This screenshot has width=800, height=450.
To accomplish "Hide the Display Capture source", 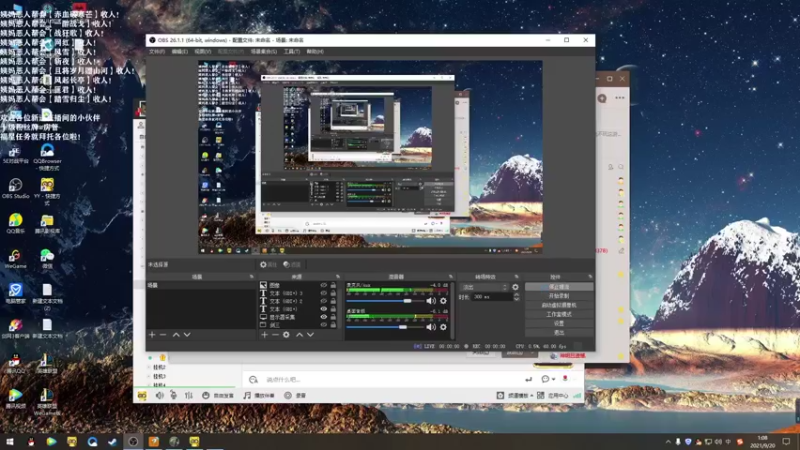I will [x=323, y=317].
